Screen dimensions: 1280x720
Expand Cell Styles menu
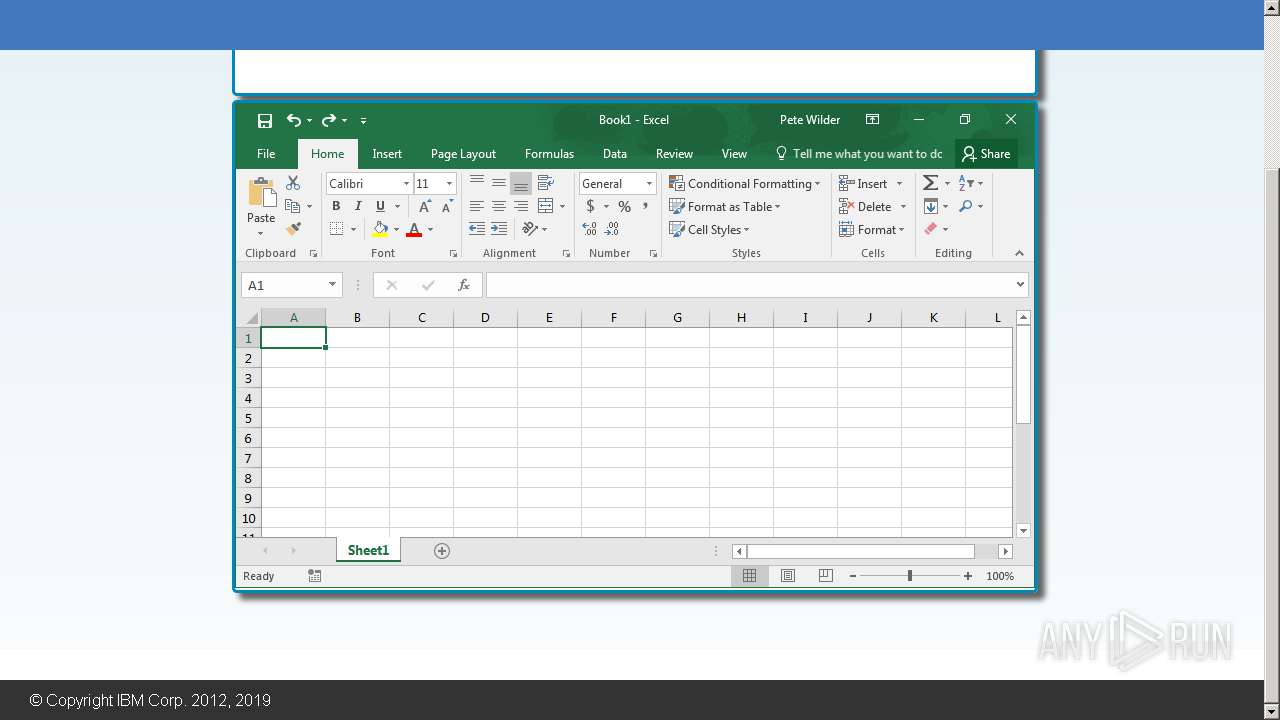[709, 229]
